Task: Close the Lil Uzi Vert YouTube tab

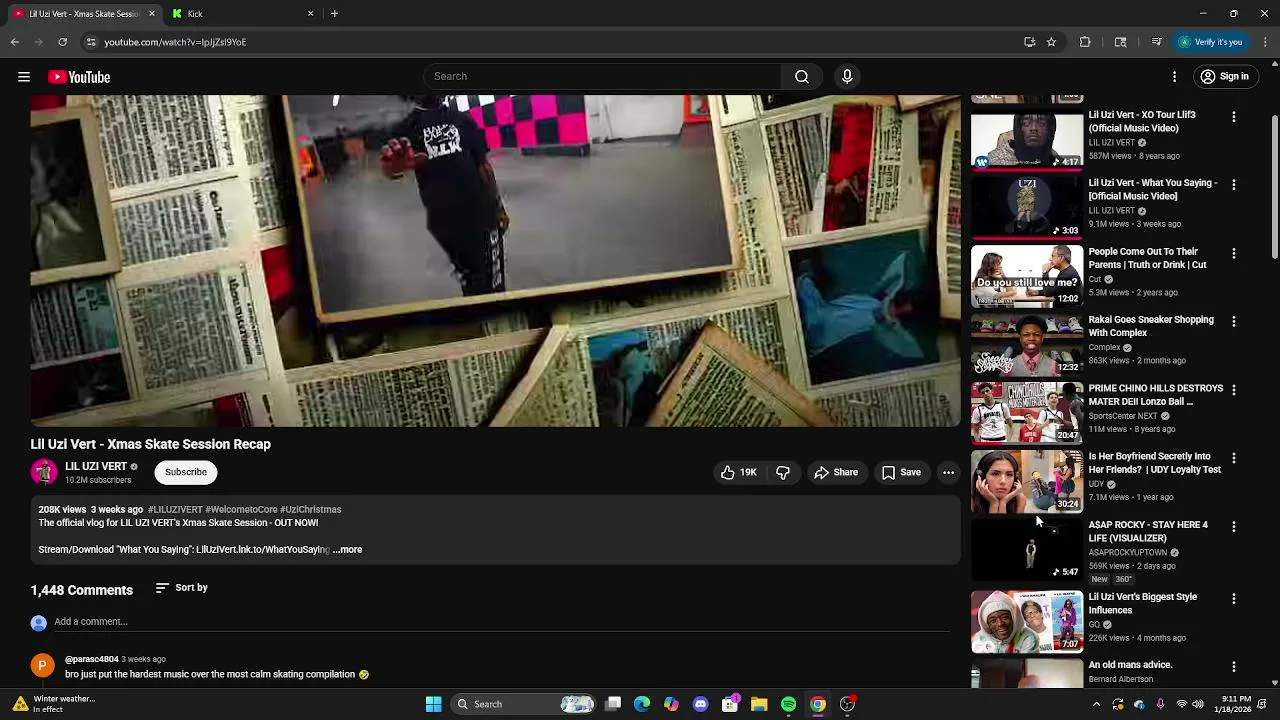Action: (x=152, y=14)
